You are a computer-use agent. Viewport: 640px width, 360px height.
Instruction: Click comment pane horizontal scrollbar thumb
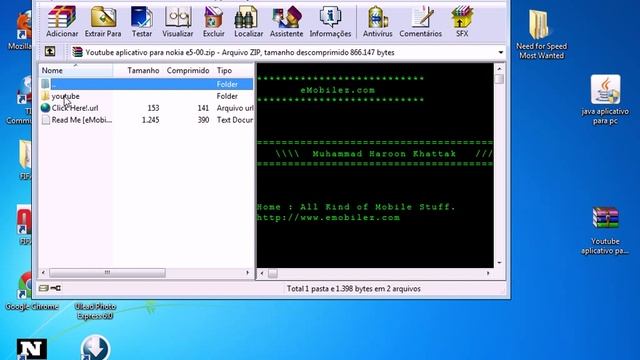pyautogui.click(x=273, y=273)
